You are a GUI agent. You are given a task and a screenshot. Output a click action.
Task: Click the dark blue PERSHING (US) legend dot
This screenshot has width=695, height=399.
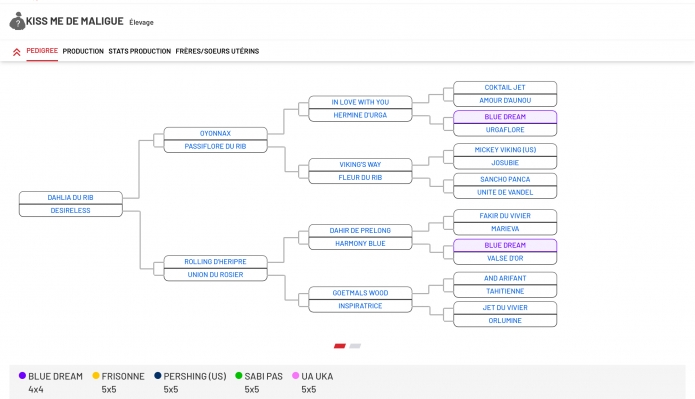(x=158, y=376)
